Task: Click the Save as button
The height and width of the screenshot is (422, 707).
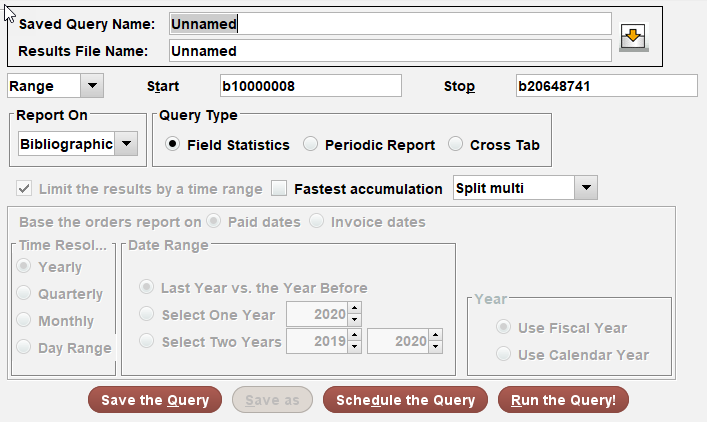Action: pyautogui.click(x=272, y=400)
